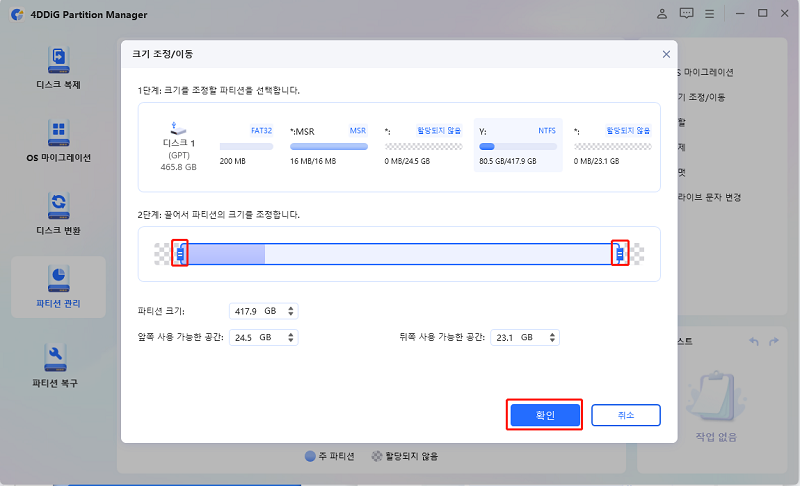
Task: Select the Y: NTFS partition
Action: 518,146
